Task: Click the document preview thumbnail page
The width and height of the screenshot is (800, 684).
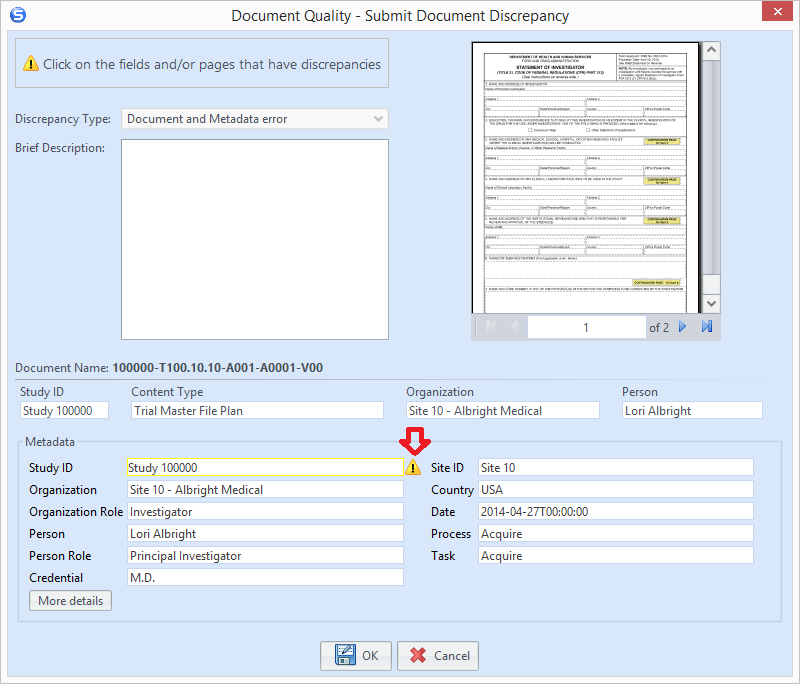Action: pyautogui.click(x=585, y=178)
